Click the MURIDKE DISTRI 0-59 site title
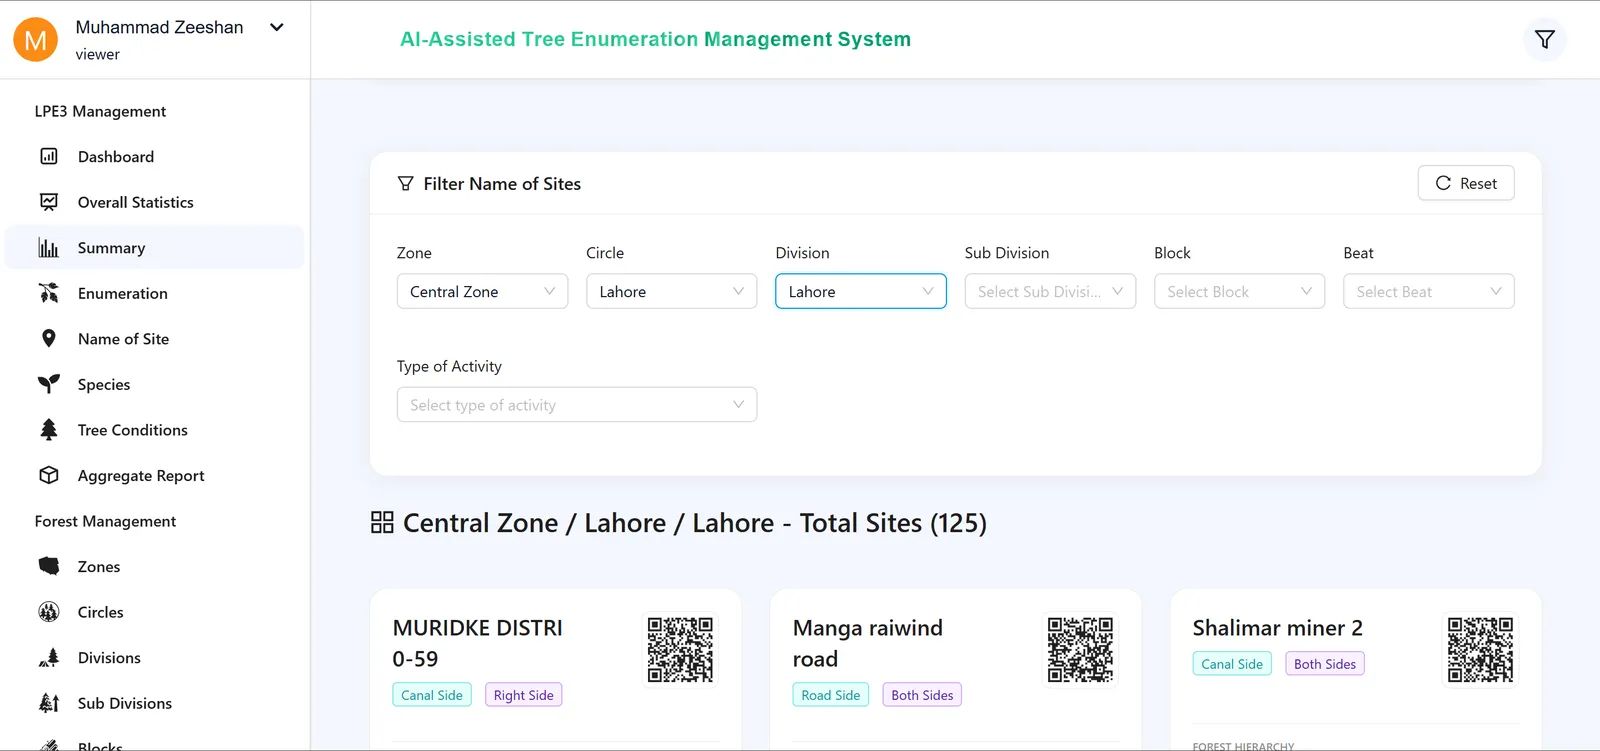The width and height of the screenshot is (1600, 751). coord(478,643)
